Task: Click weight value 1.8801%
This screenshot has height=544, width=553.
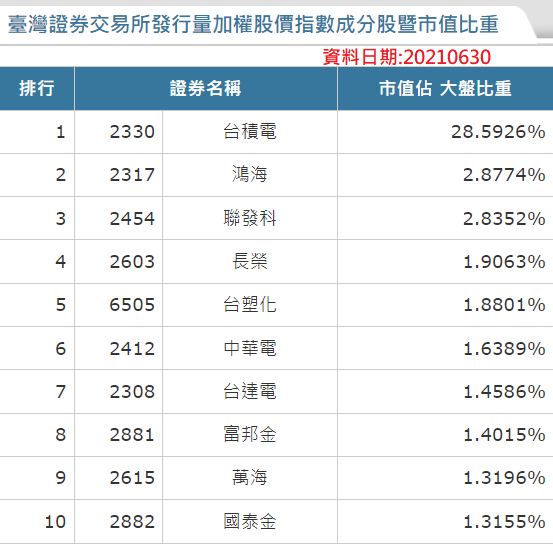Action: (x=504, y=305)
